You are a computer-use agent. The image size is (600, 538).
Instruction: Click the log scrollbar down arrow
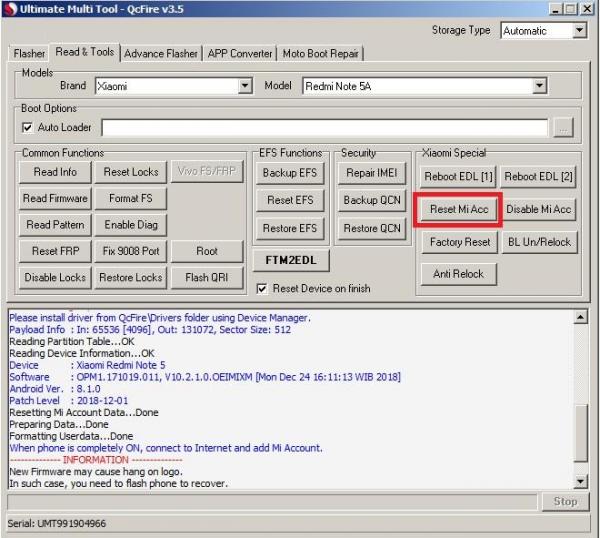pyautogui.click(x=580, y=481)
